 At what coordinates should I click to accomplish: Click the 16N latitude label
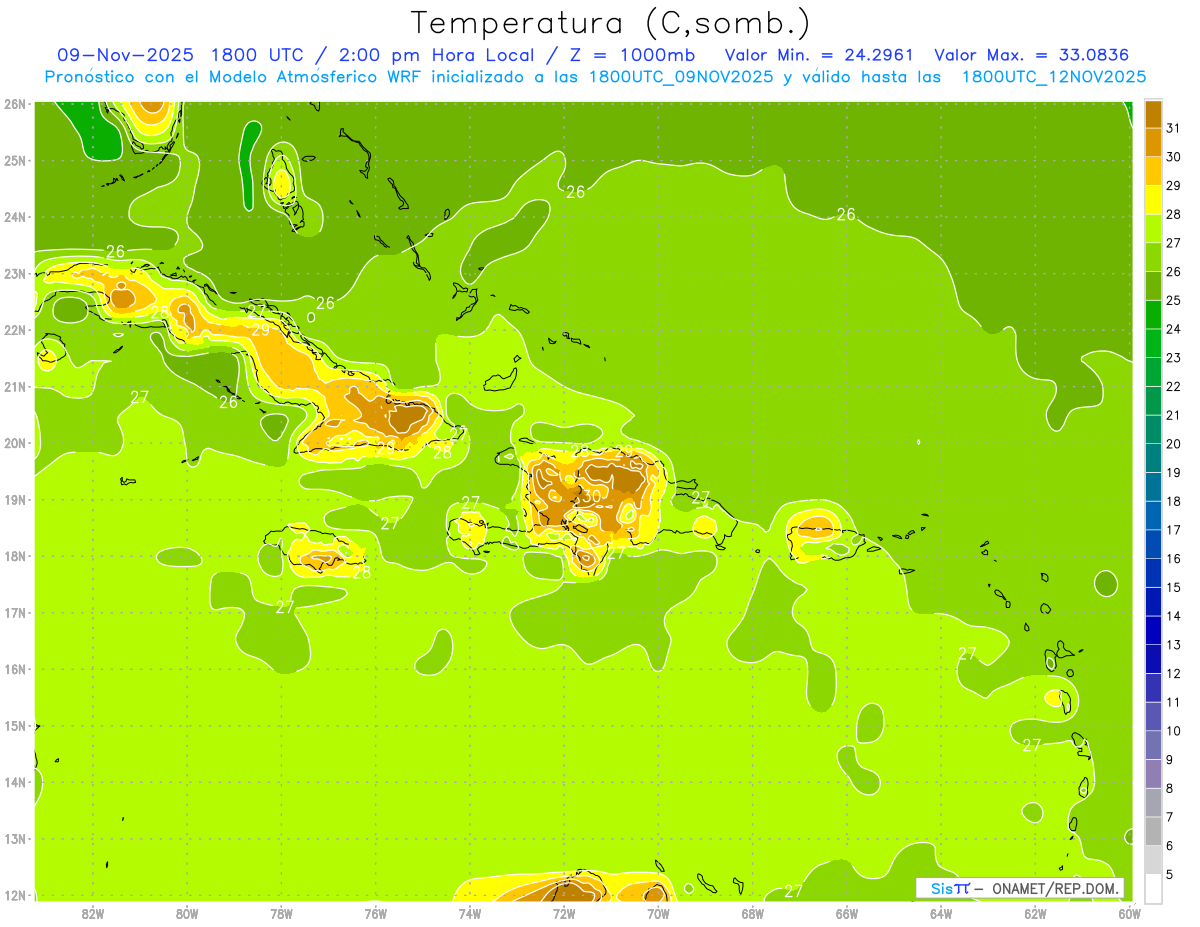[x=14, y=669]
